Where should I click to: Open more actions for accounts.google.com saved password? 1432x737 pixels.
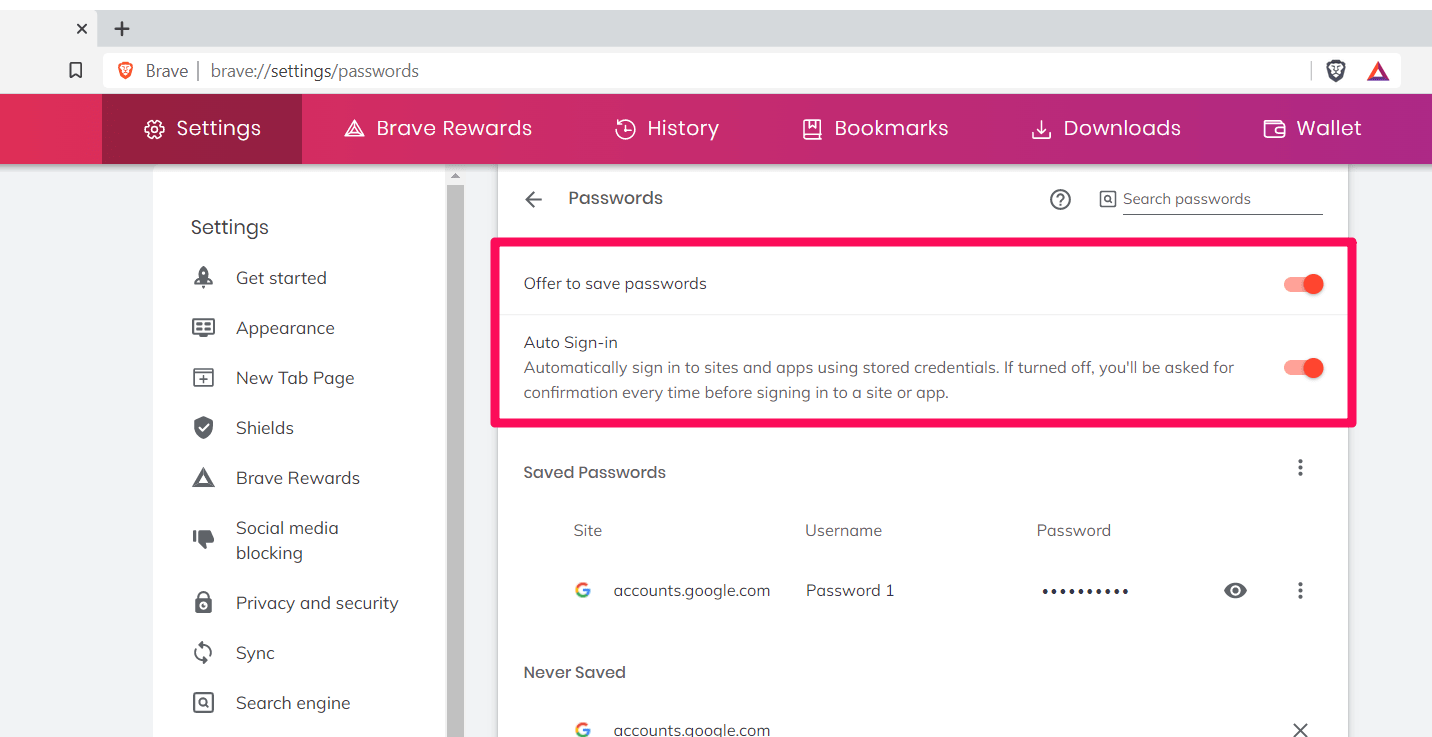click(x=1300, y=590)
